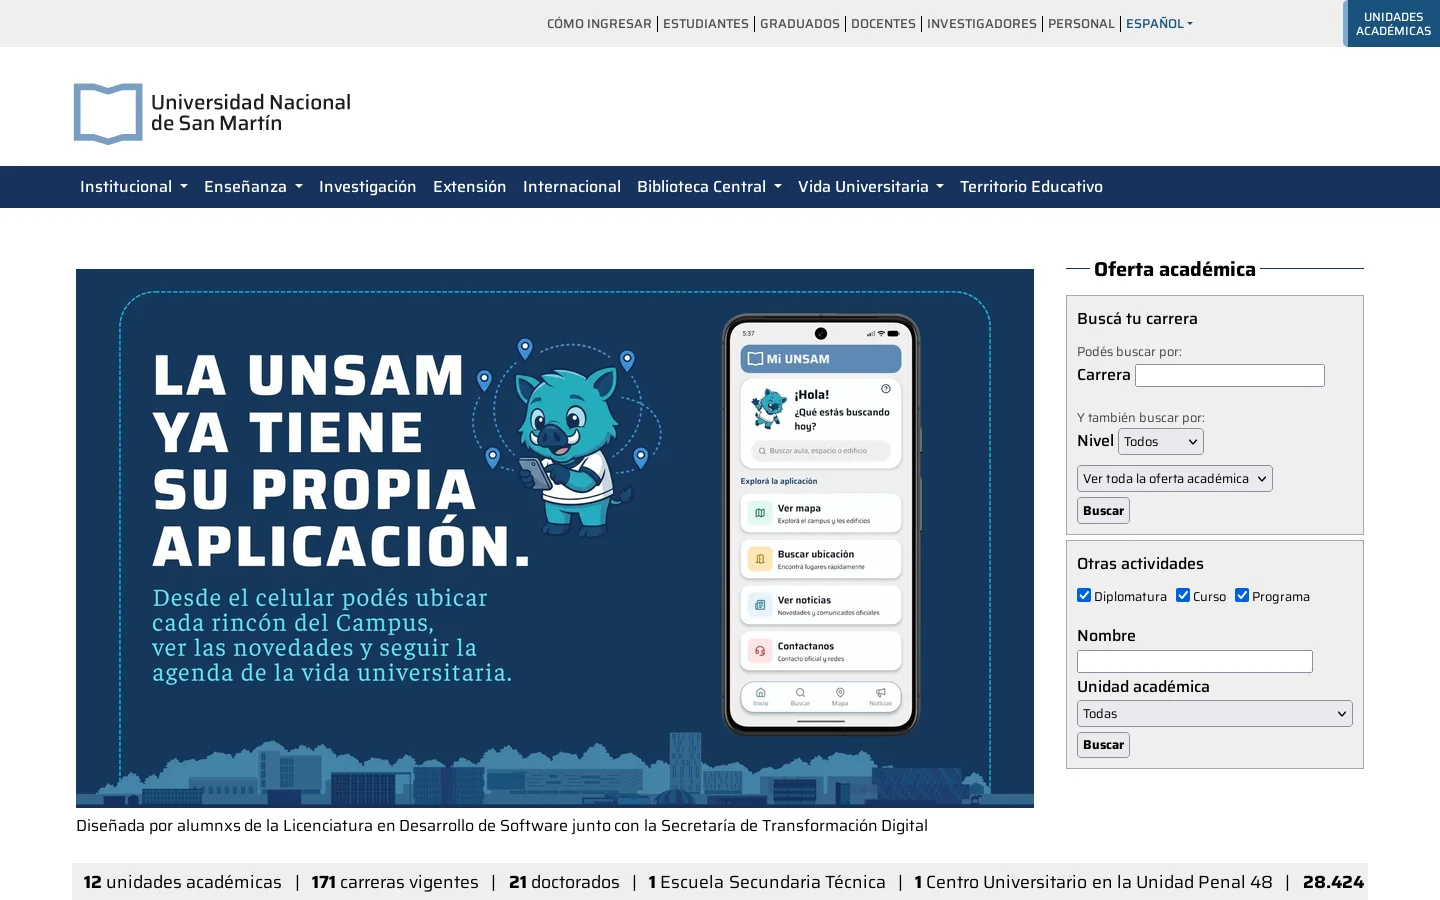The image size is (1440, 900).
Task: Focus the Carrera search field
Action: (1230, 375)
